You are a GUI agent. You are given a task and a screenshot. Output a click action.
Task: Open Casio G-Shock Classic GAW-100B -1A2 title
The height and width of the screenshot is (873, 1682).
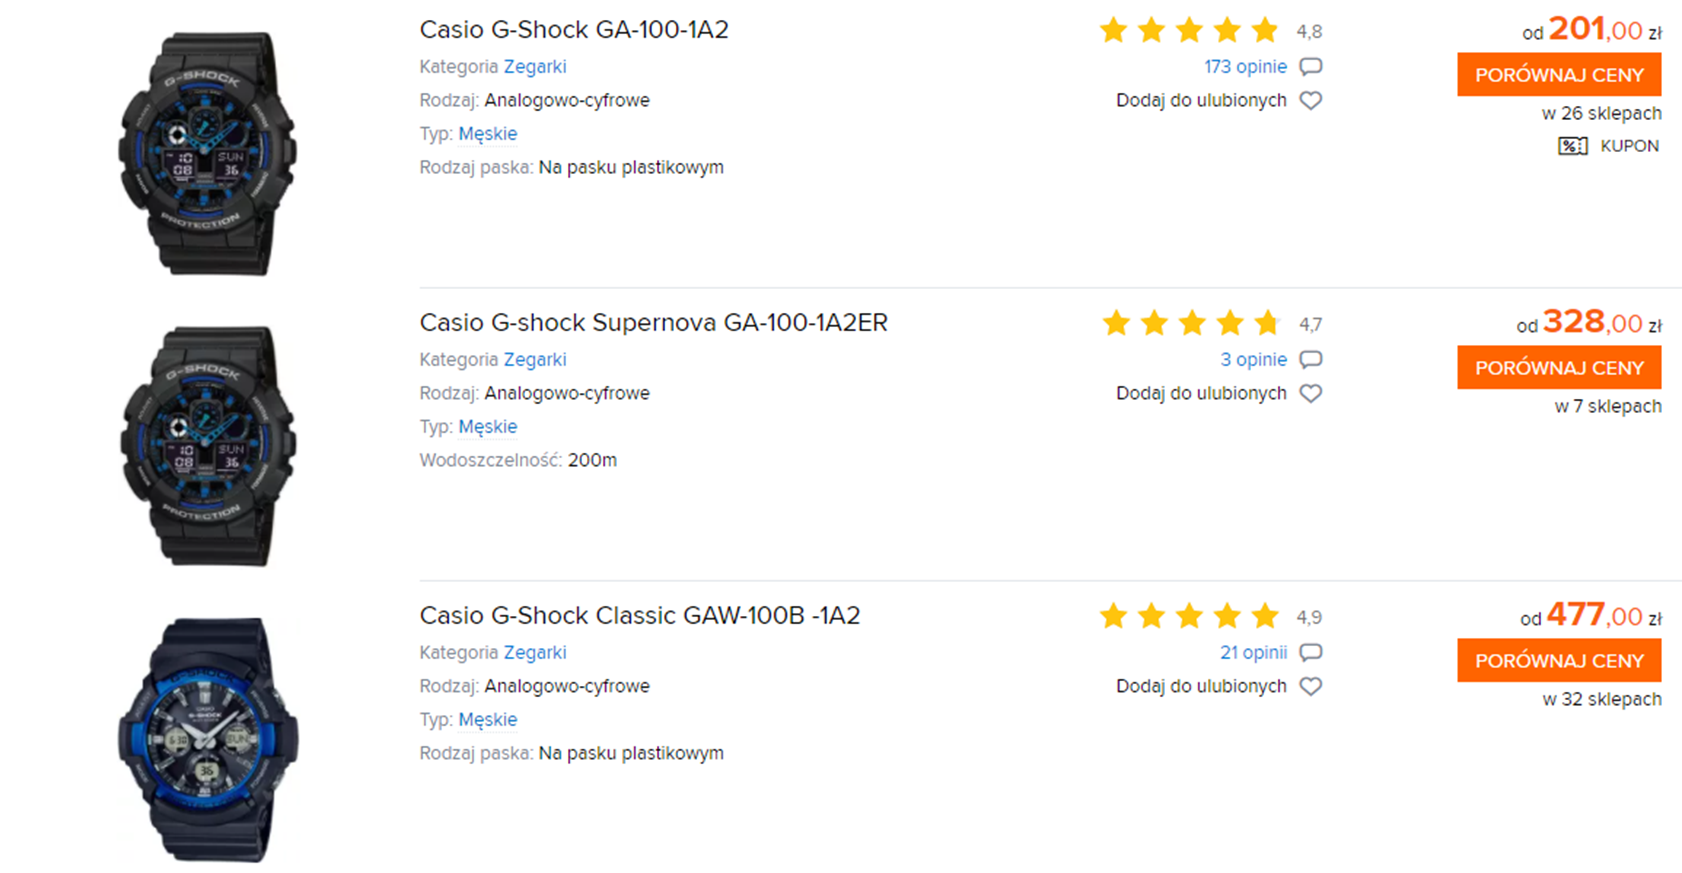tap(639, 615)
